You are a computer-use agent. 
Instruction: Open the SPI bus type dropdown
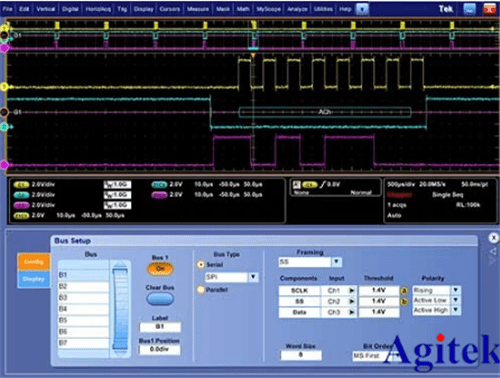(253, 277)
